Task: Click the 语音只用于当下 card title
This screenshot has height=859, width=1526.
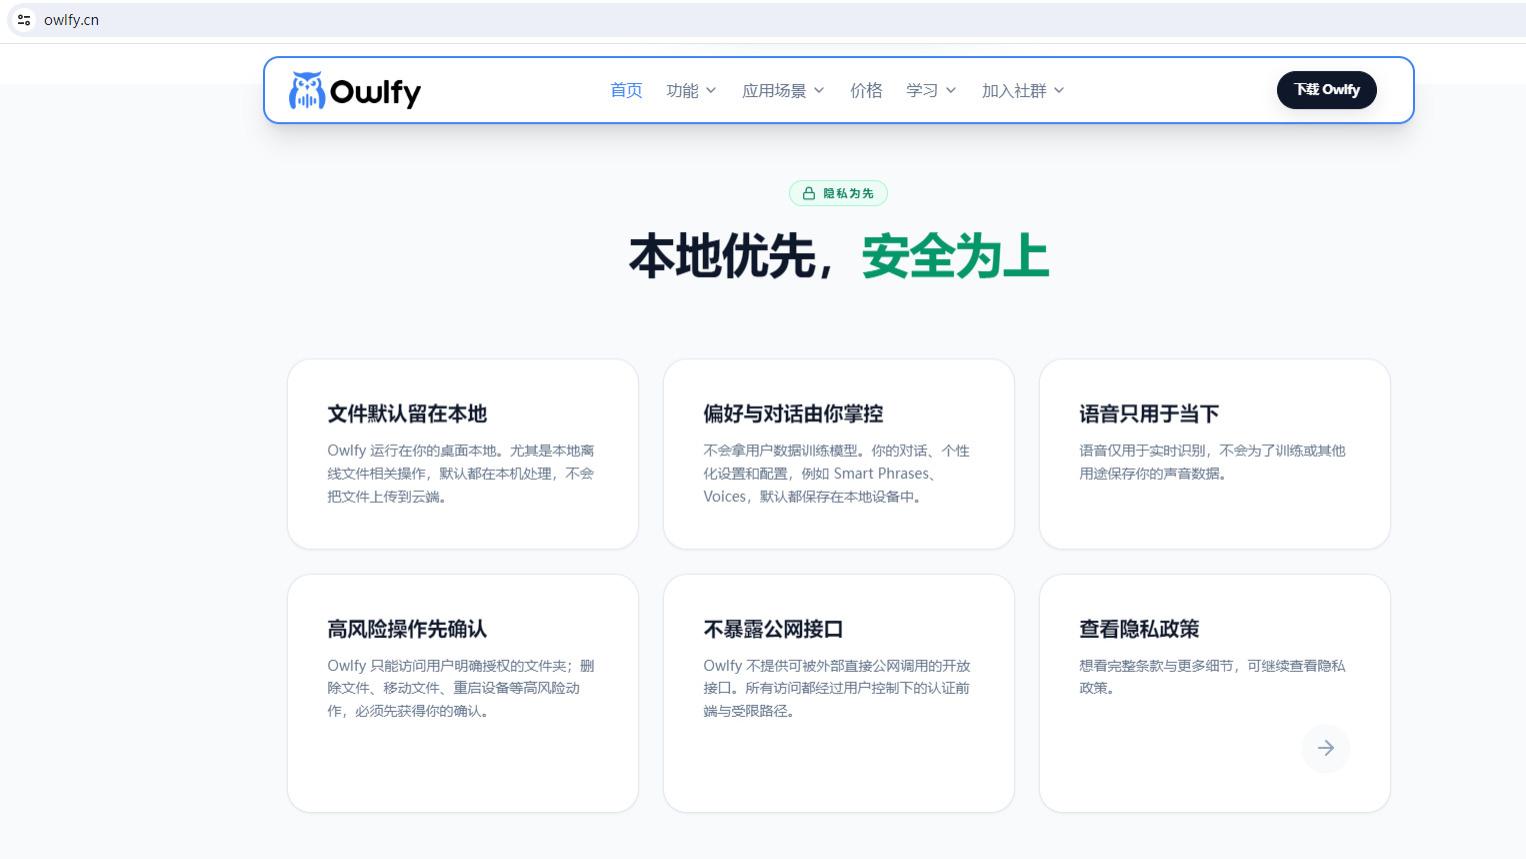Action: [x=1149, y=414]
